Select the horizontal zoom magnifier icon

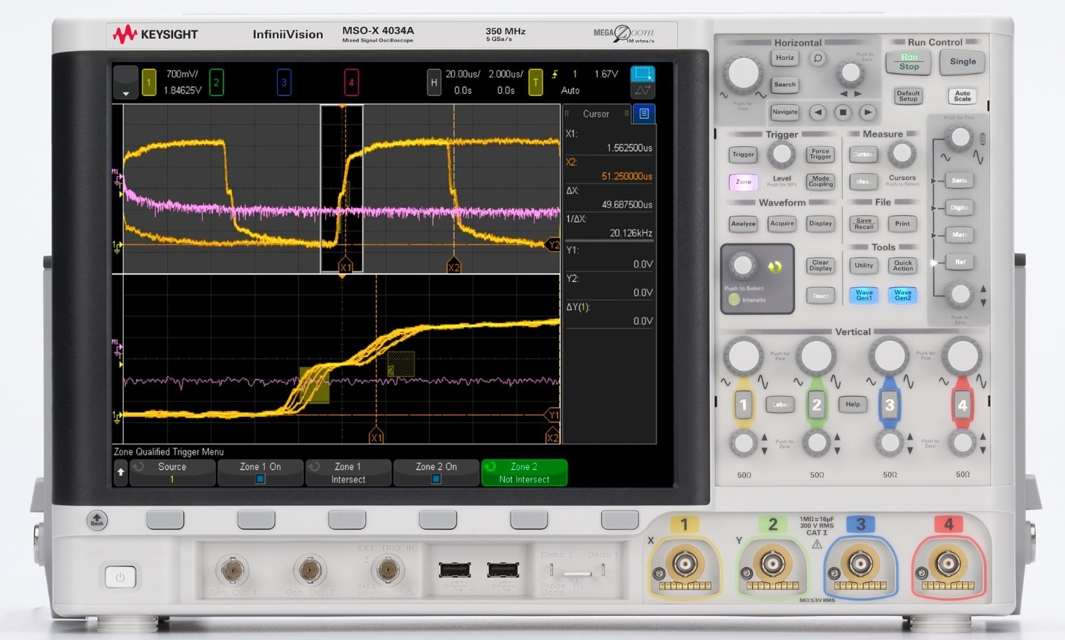(x=819, y=58)
